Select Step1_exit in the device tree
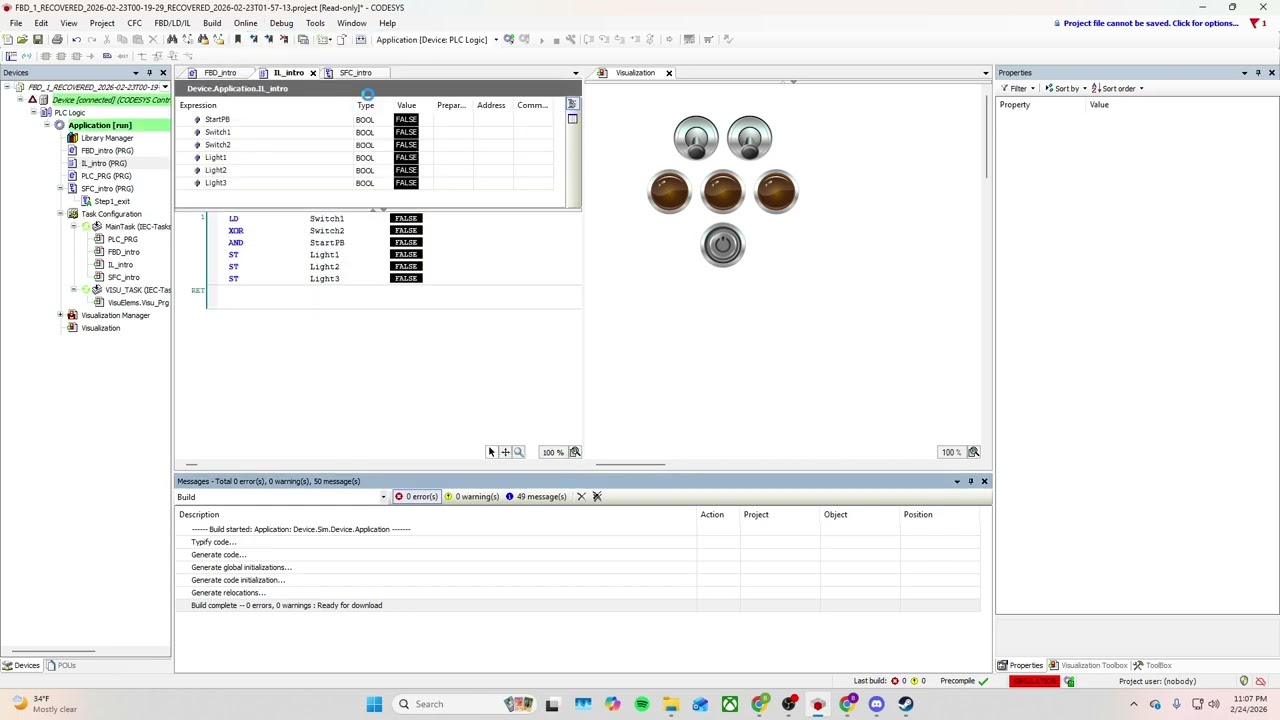 pyautogui.click(x=112, y=201)
